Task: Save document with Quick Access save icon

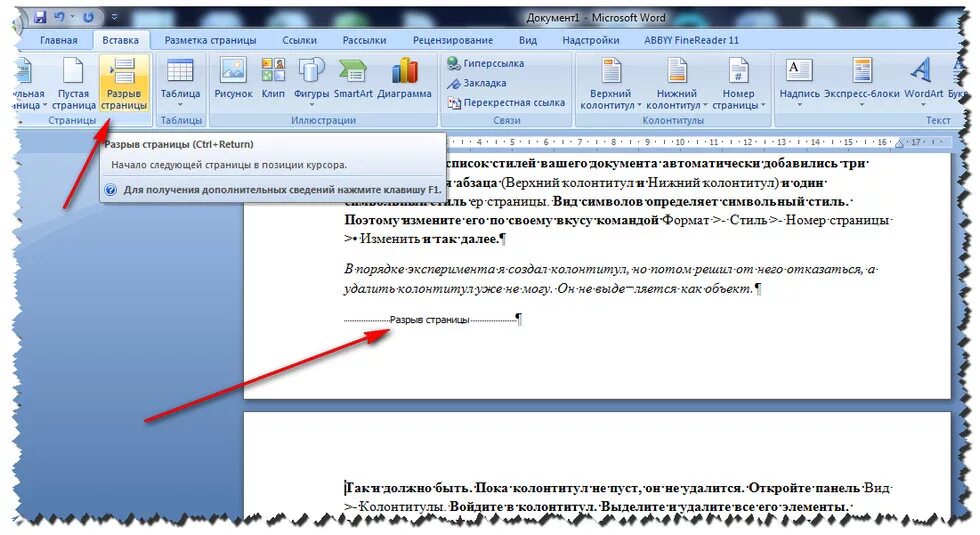Action: pyautogui.click(x=41, y=17)
